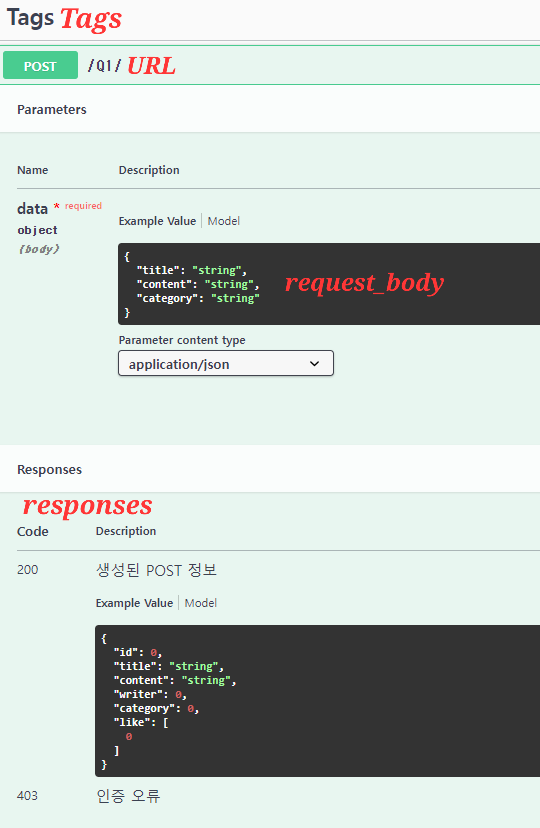Click the red URL annotation text
The width and height of the screenshot is (540, 828).
click(151, 66)
